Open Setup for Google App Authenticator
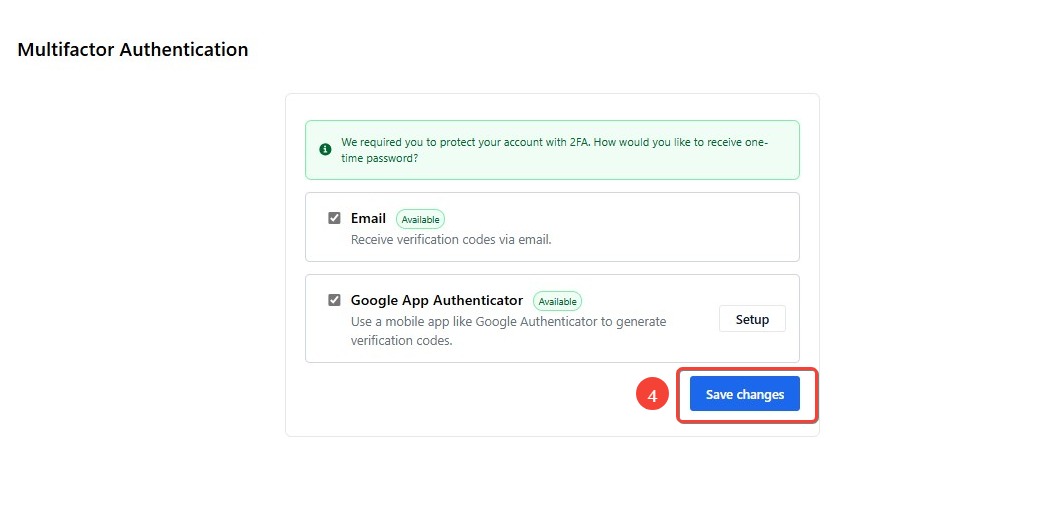Image resolution: width=1060 pixels, height=510 pixels. click(752, 319)
